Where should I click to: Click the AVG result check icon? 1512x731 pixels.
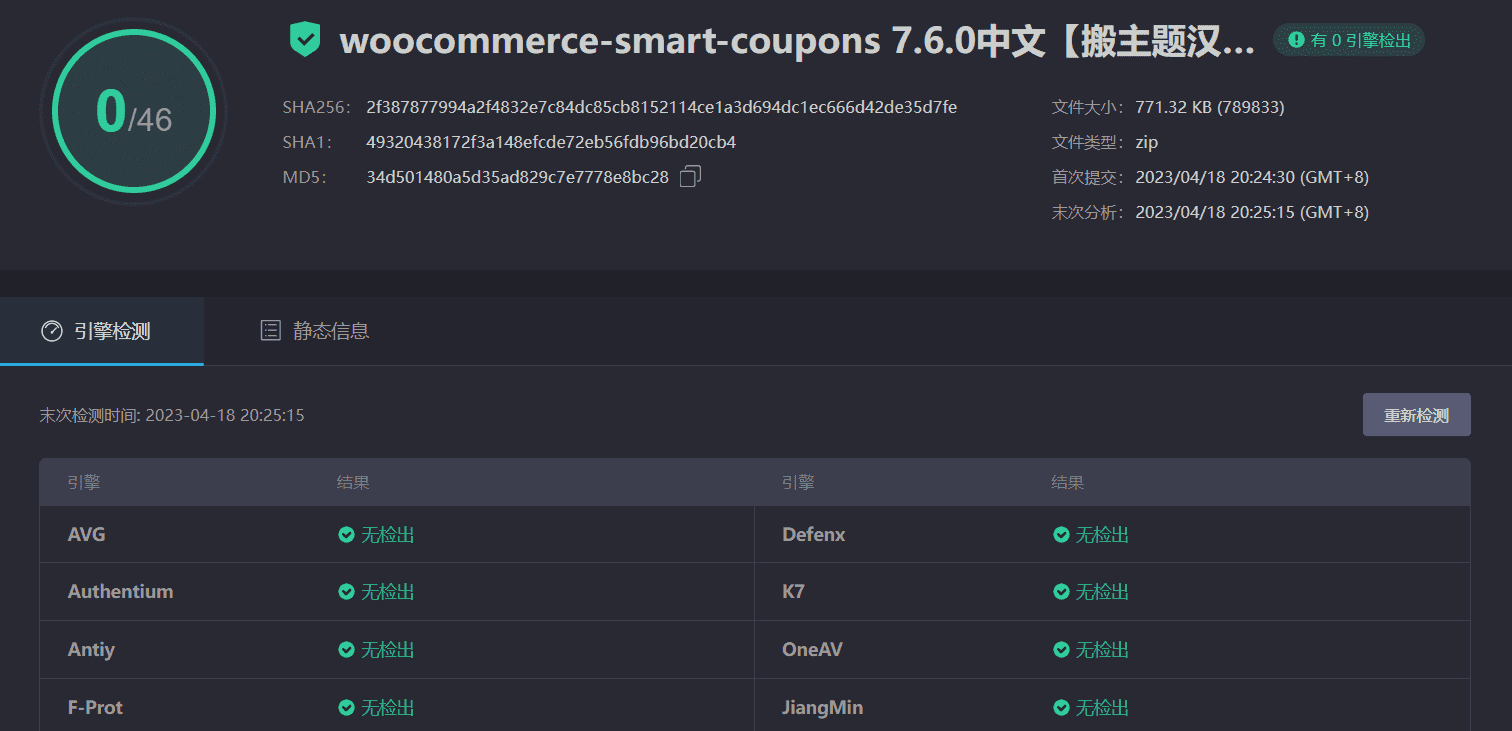[x=346, y=535]
